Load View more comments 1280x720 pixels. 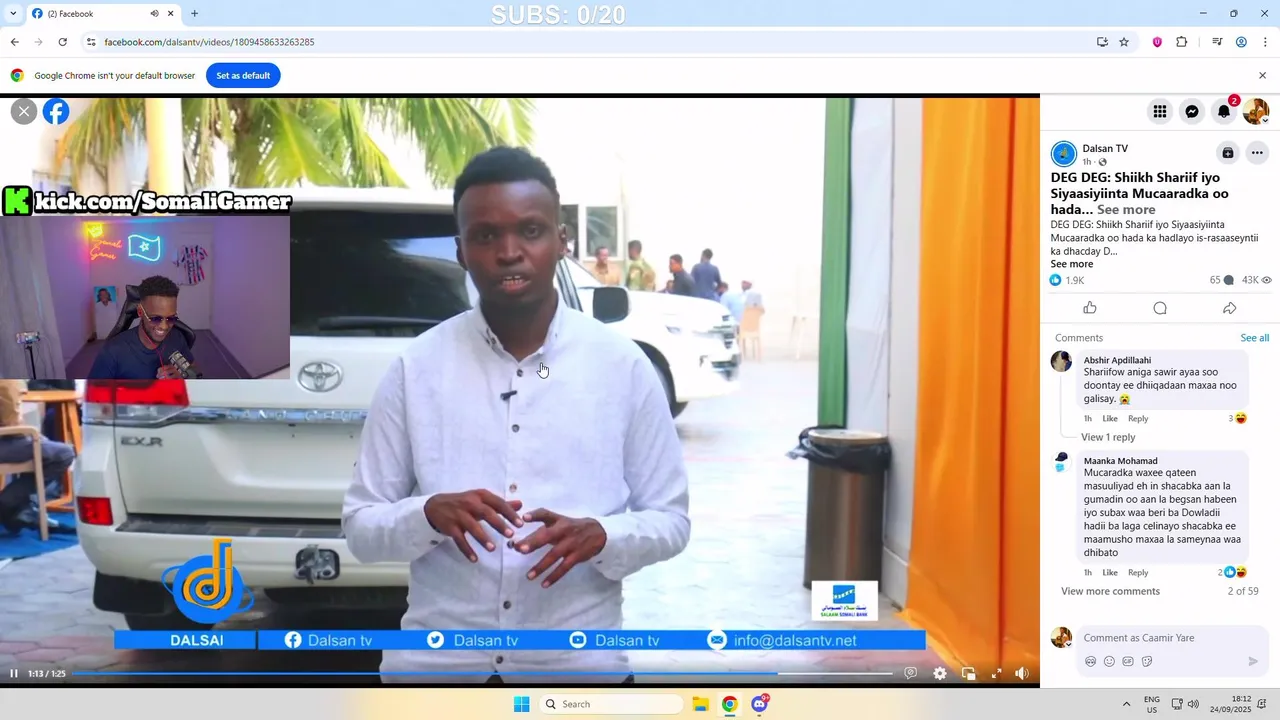[1110, 591]
